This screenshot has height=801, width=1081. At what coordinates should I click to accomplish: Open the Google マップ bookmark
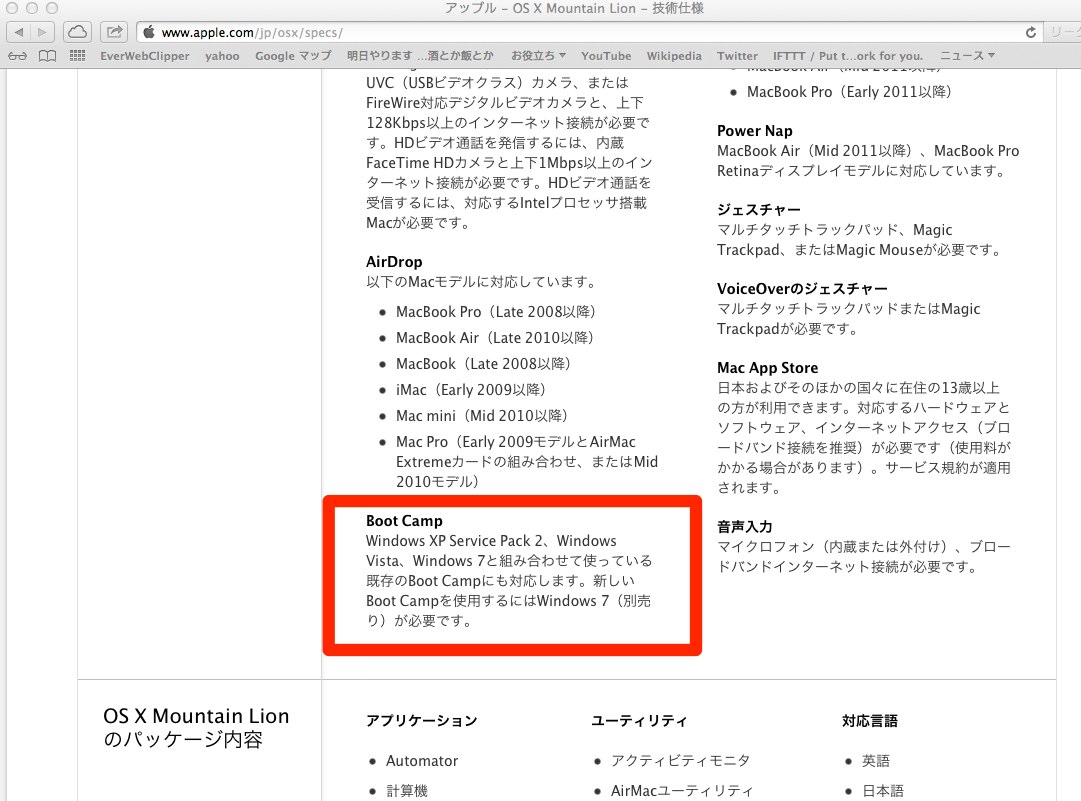pyautogui.click(x=293, y=56)
